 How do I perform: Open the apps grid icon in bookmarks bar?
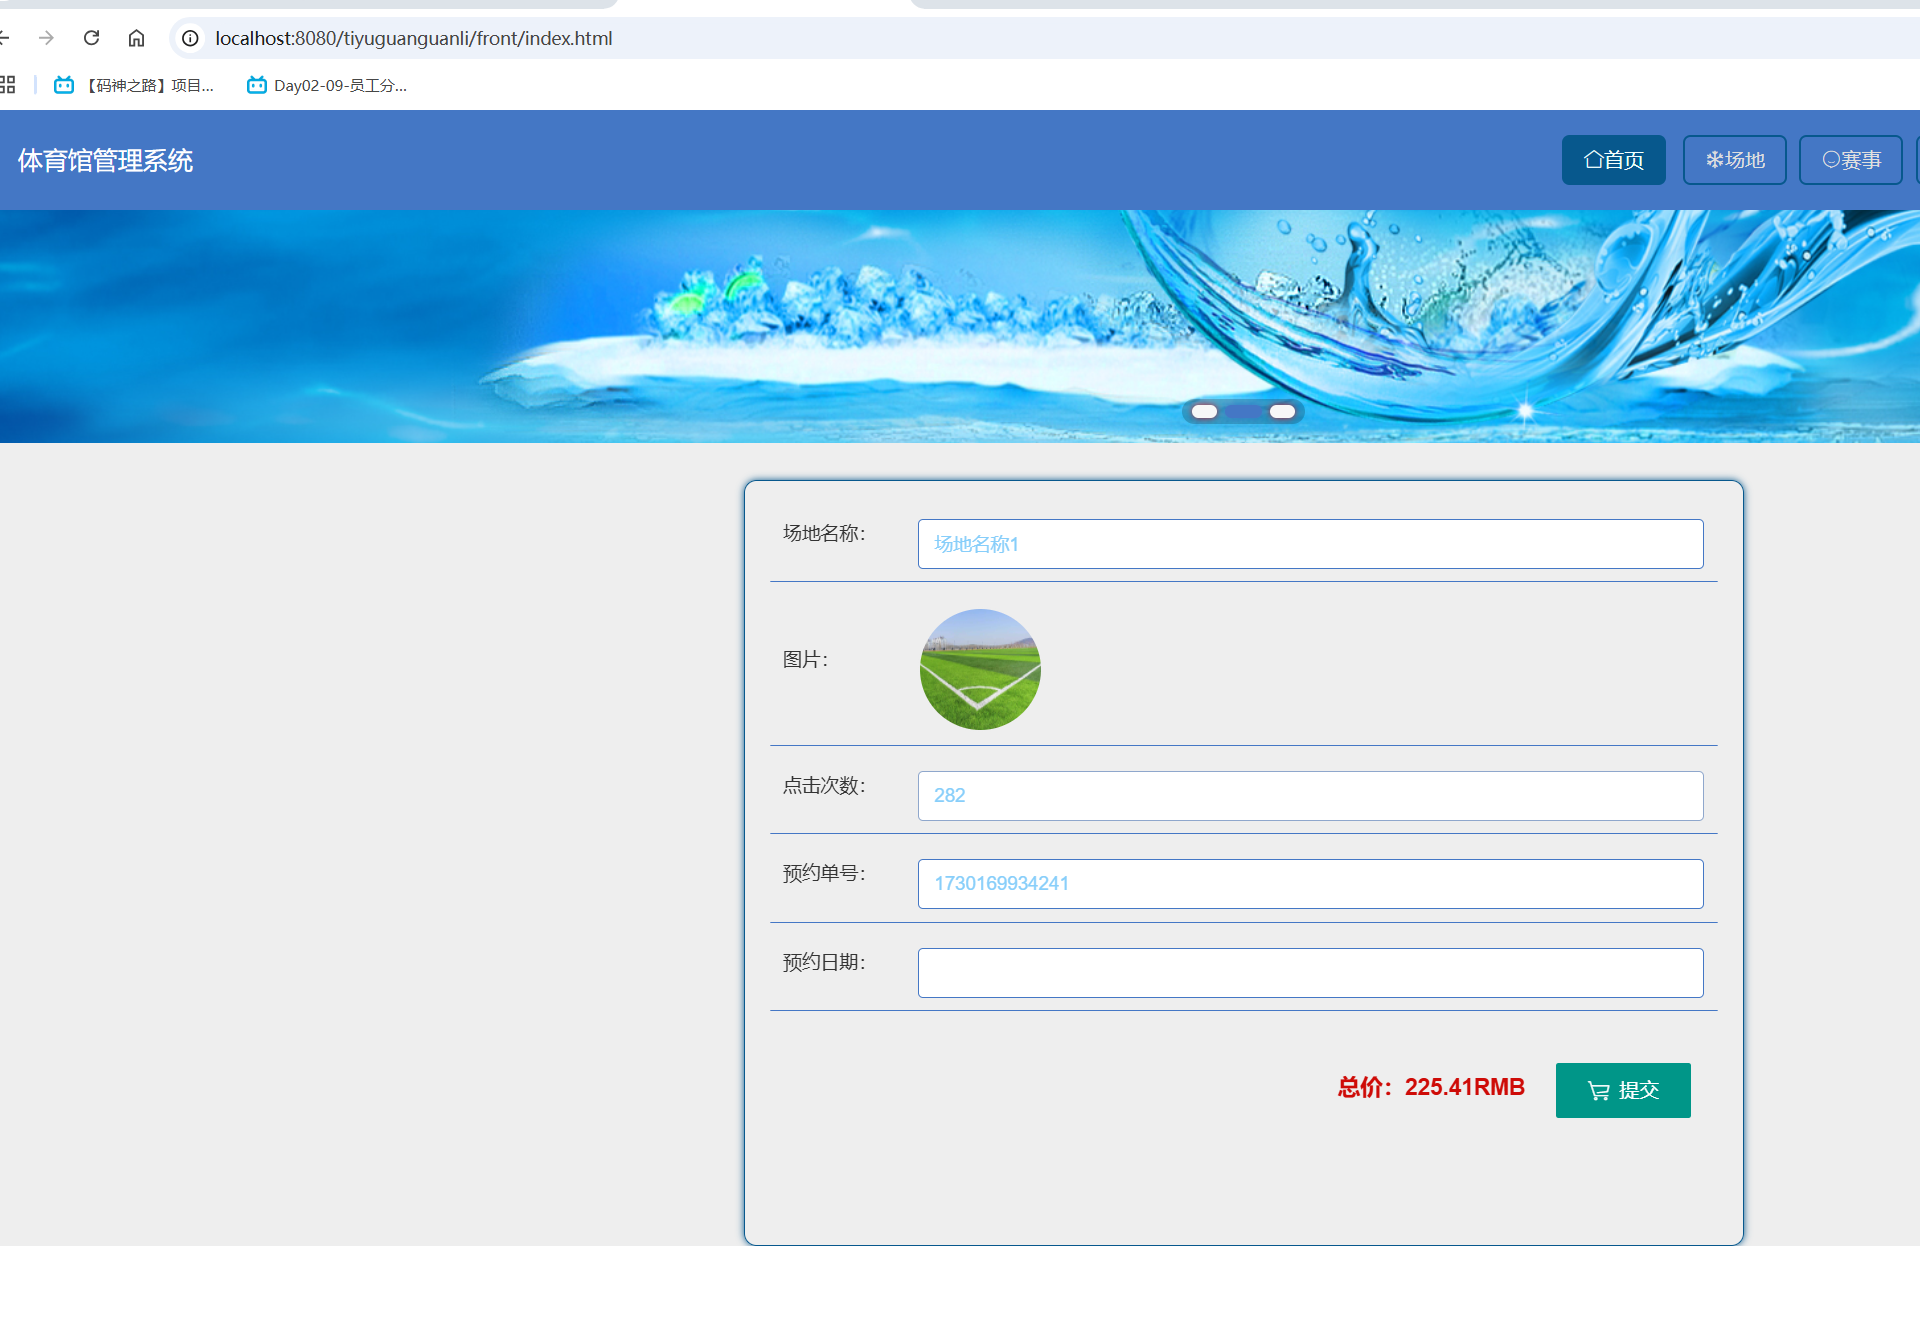tap(7, 85)
